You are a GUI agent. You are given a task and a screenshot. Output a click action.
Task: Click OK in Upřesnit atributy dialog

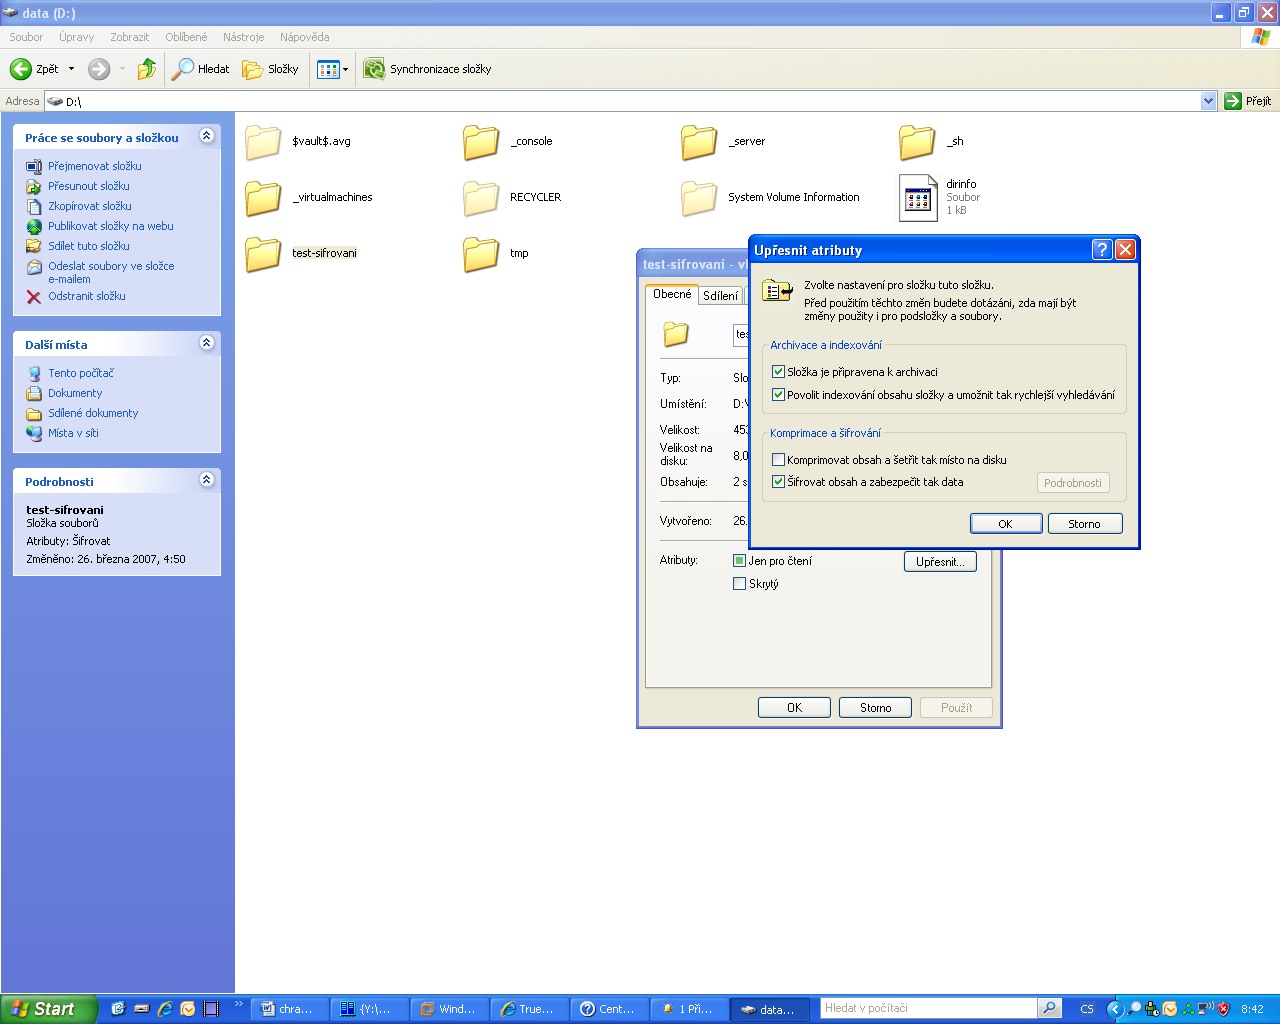click(x=1005, y=524)
